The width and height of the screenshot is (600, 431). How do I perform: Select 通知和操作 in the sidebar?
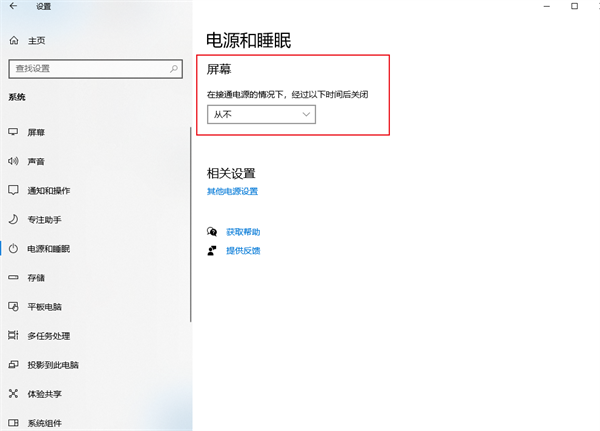click(x=49, y=191)
